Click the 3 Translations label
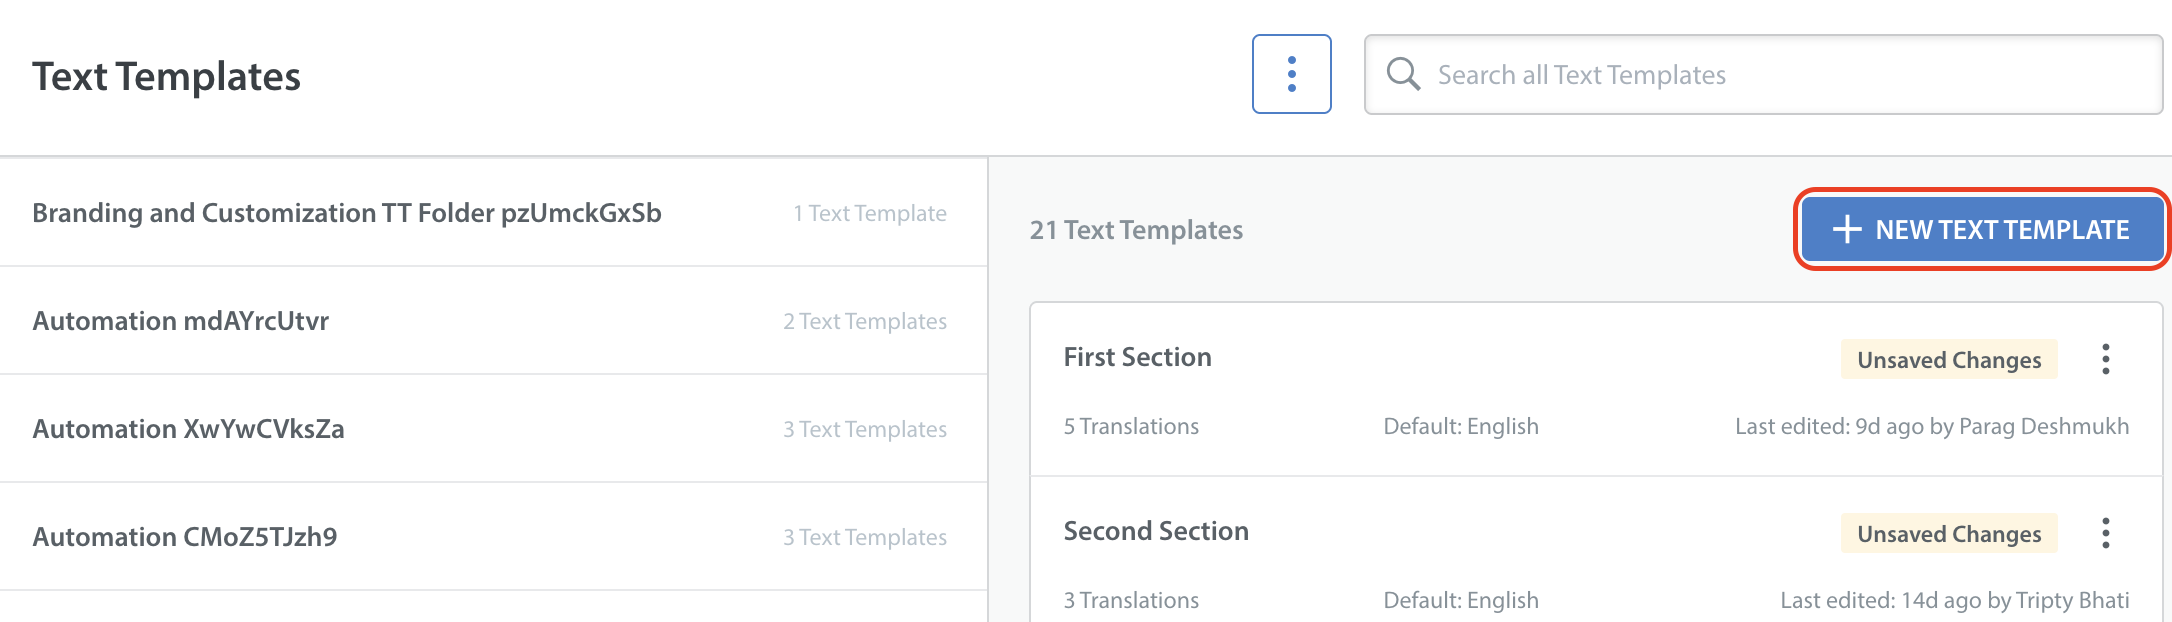2172x622 pixels. point(1131,600)
